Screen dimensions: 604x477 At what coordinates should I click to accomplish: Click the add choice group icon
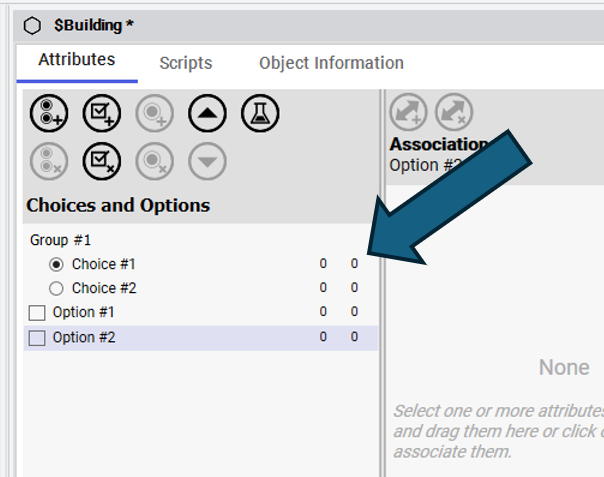(48, 114)
